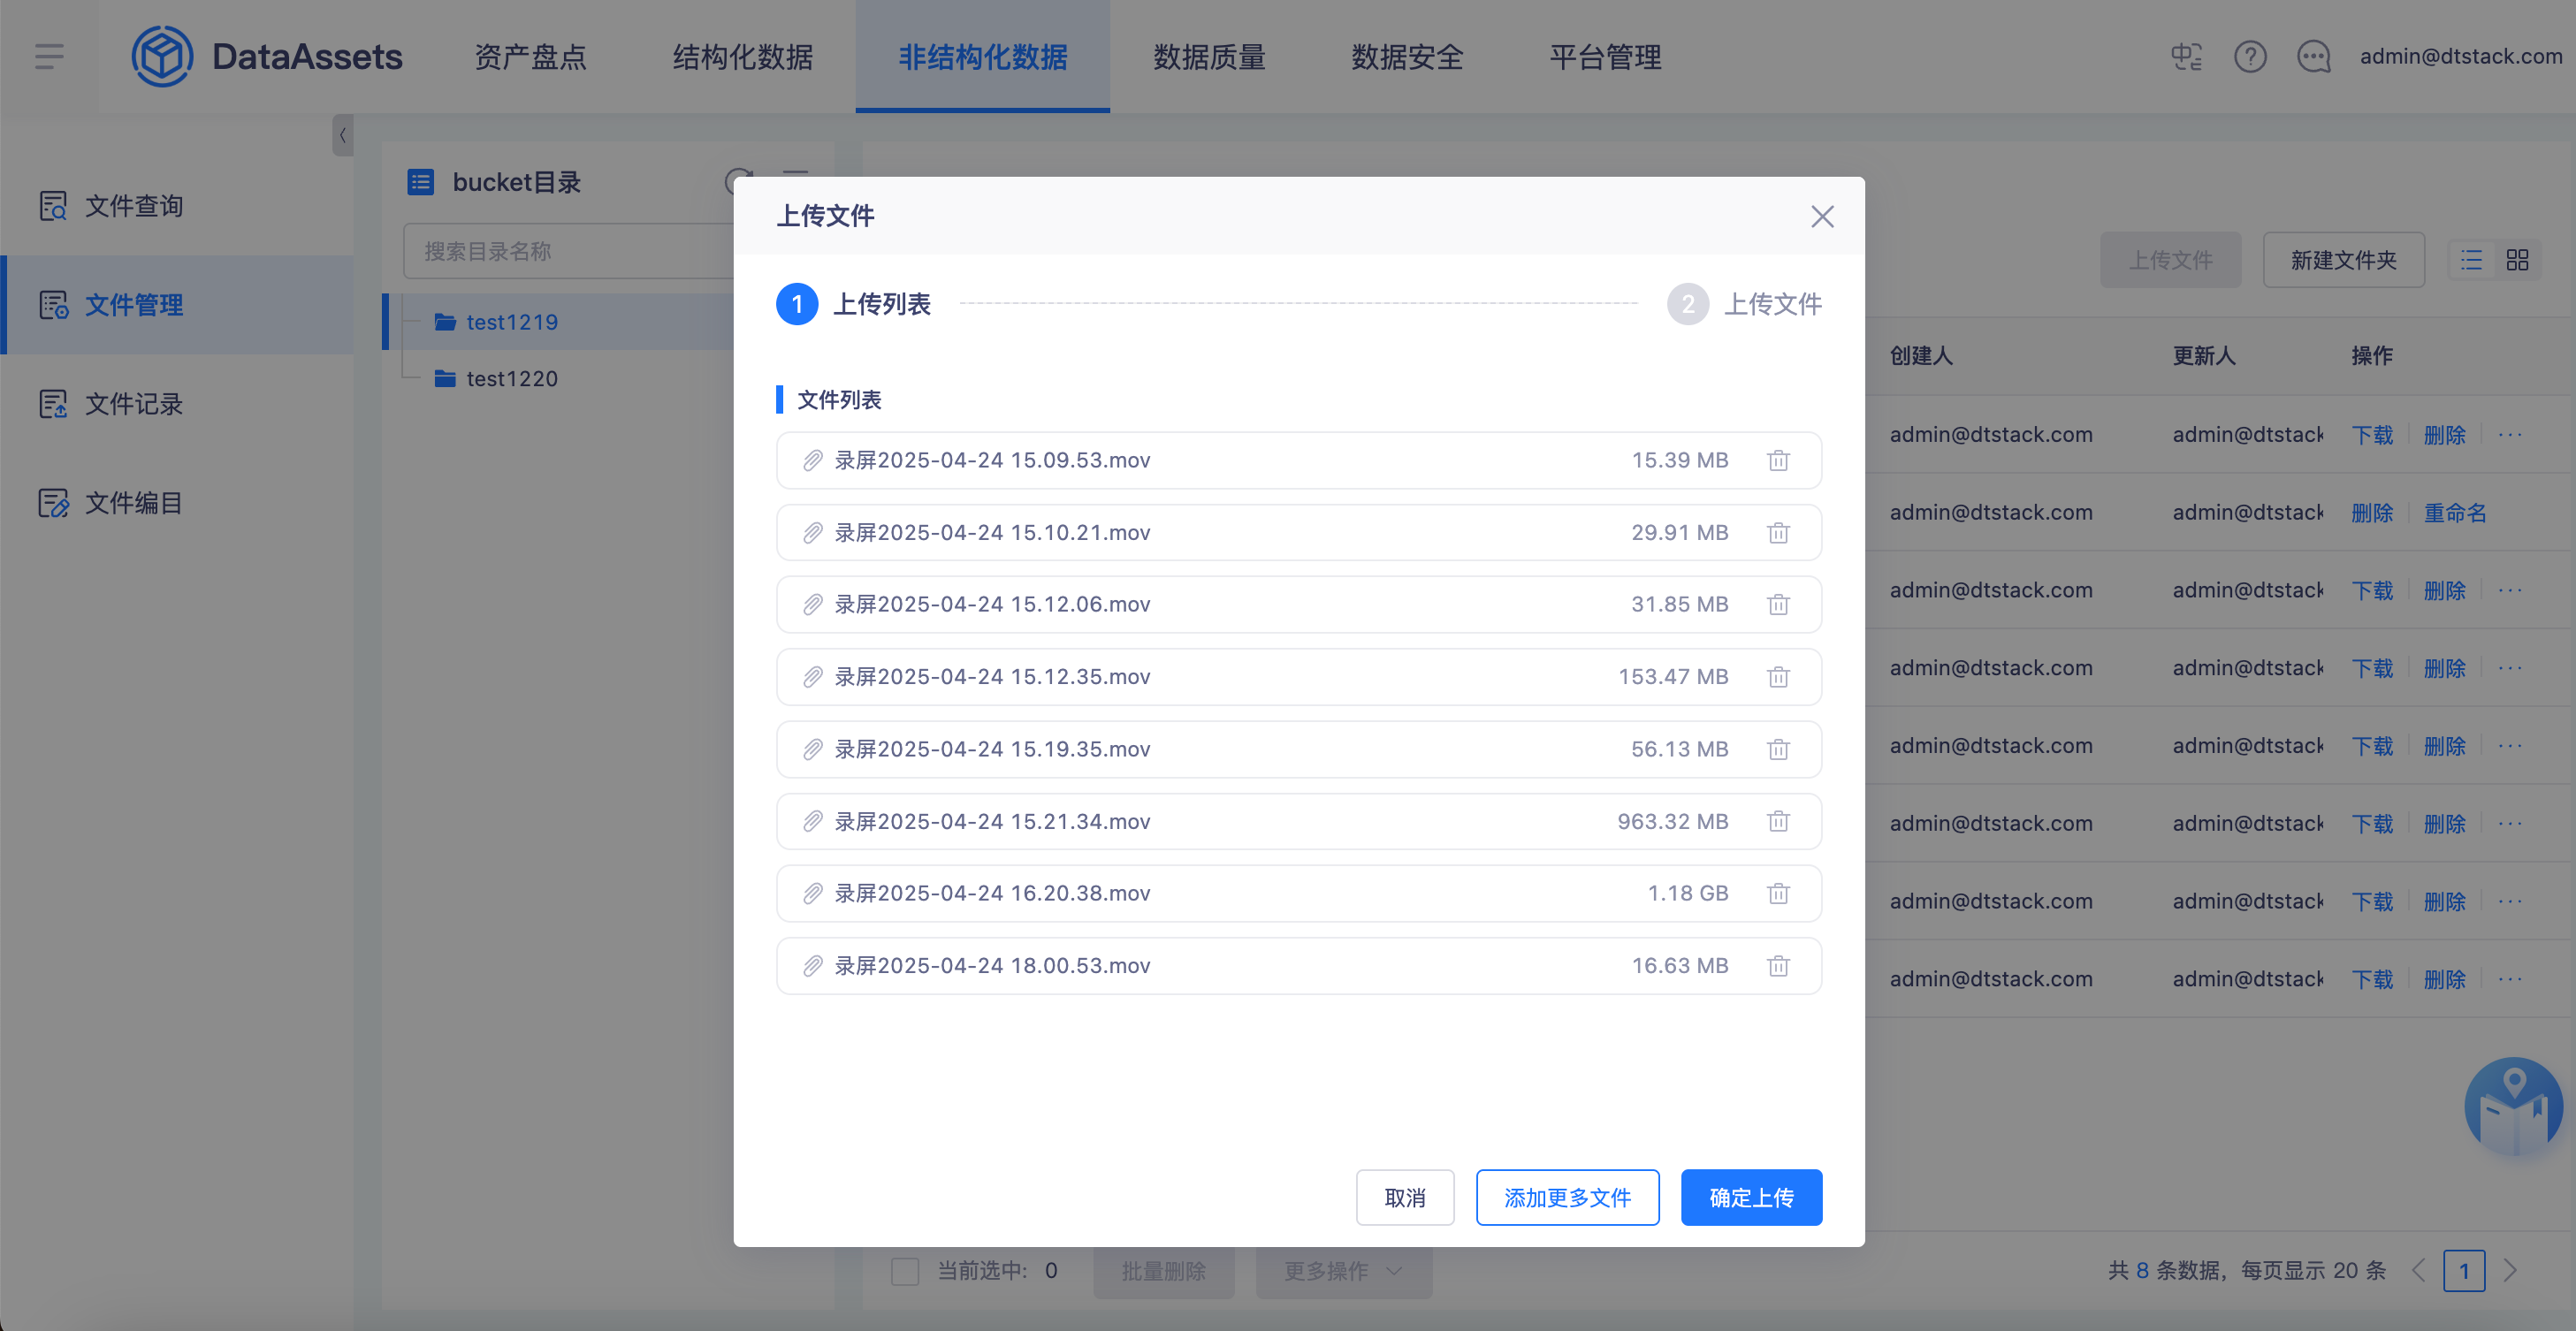This screenshot has height=1331, width=2576.
Task: Close the 上传文件 dialog with the X
Action: coord(1821,217)
